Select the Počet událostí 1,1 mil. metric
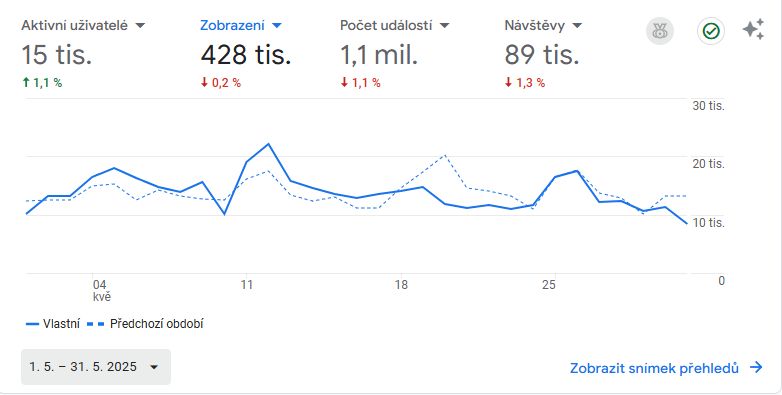Screen dimensions: 782x395 pos(394,53)
